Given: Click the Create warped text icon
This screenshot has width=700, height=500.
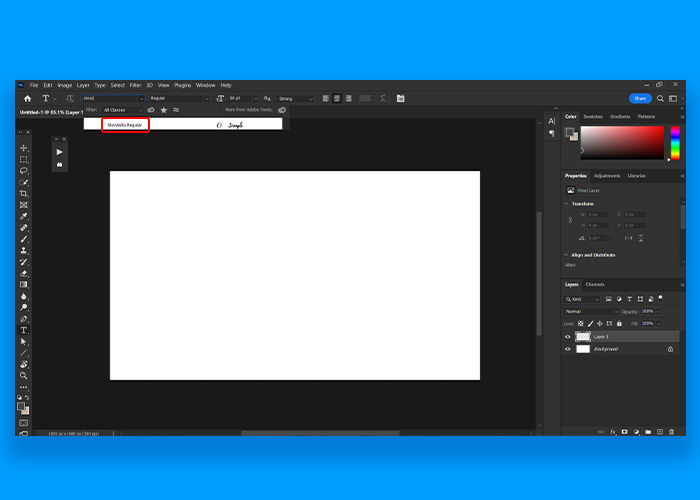Looking at the screenshot, I should click(383, 98).
